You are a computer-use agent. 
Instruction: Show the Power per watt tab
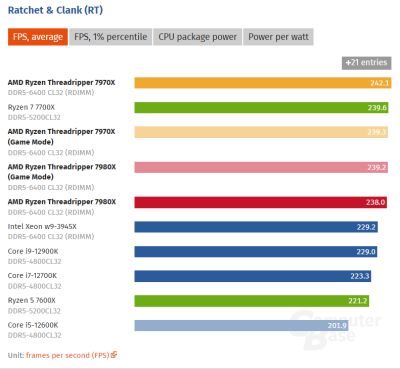coord(278,37)
